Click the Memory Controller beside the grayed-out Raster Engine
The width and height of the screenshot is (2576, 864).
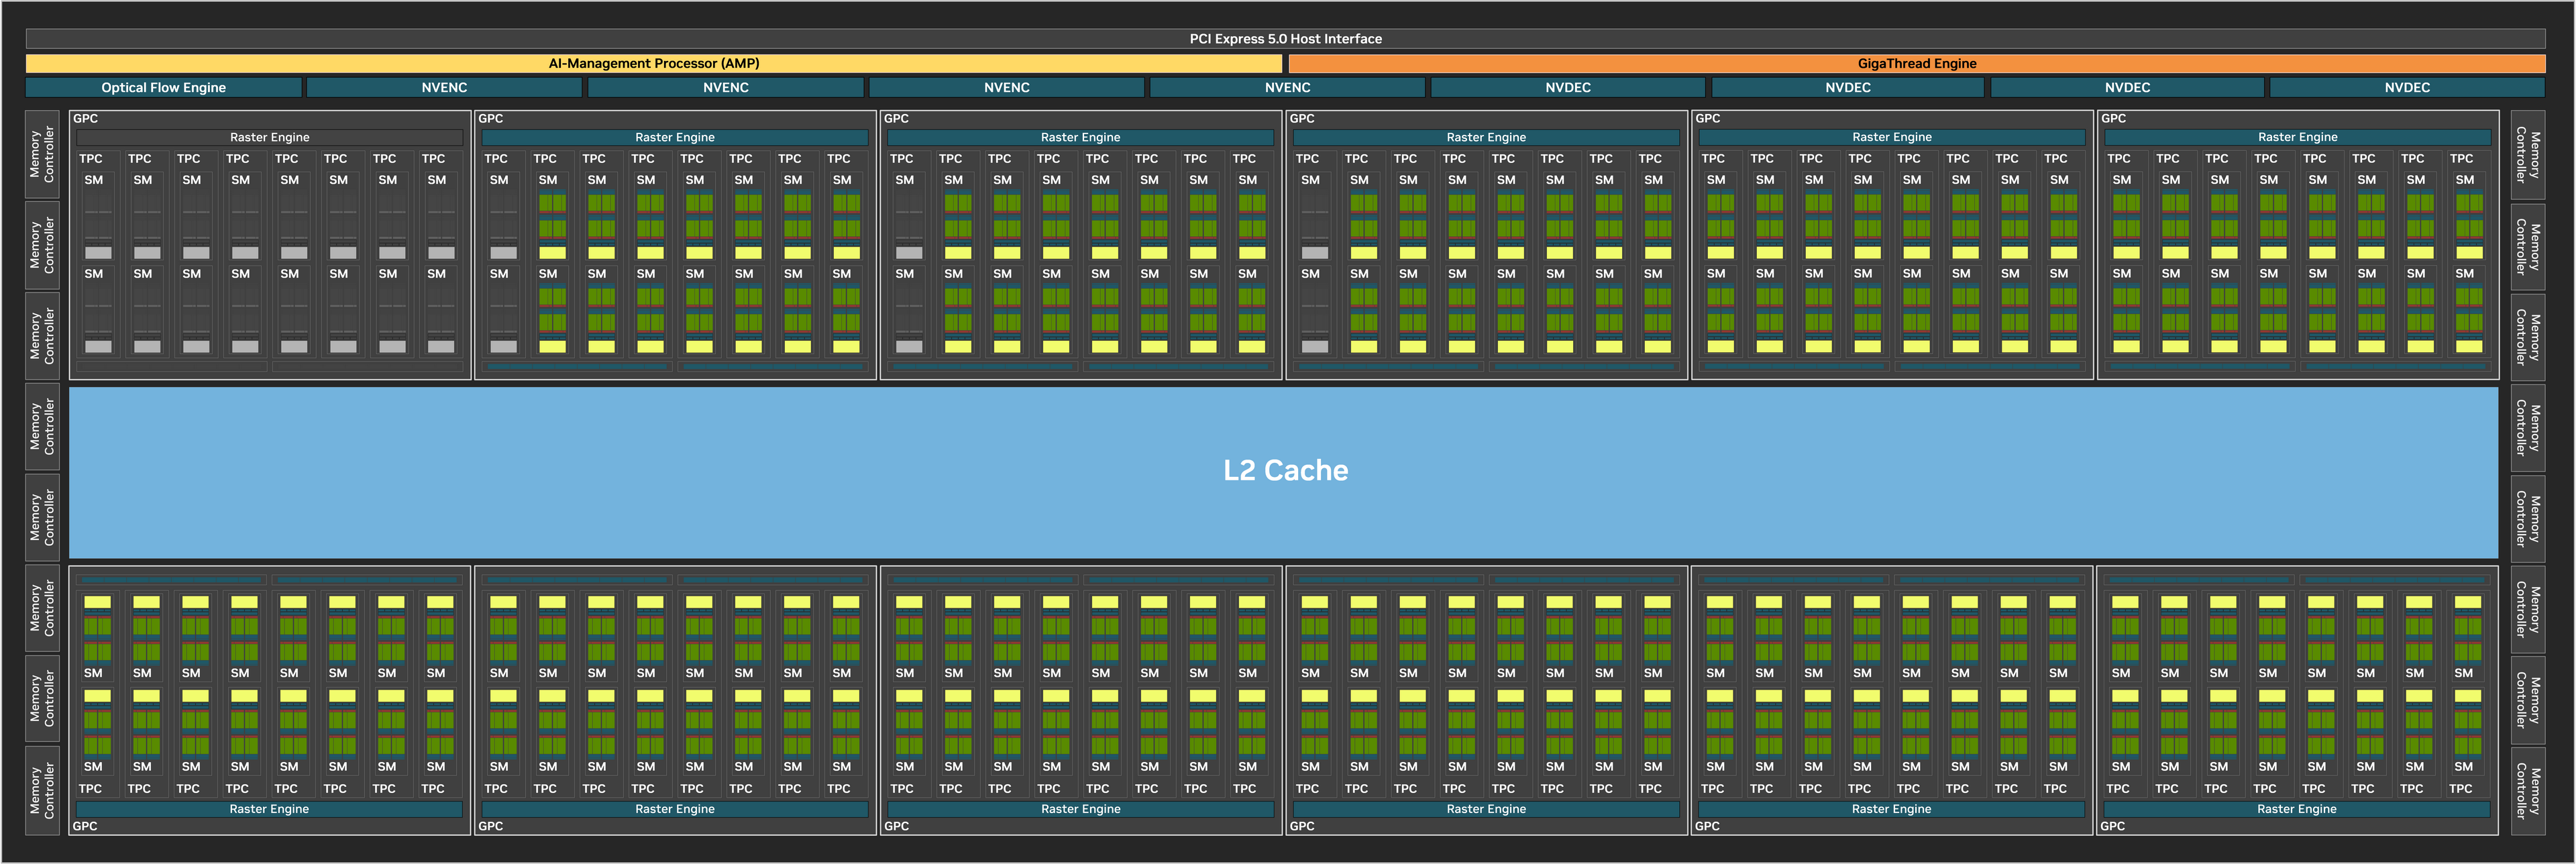pyautogui.click(x=42, y=154)
